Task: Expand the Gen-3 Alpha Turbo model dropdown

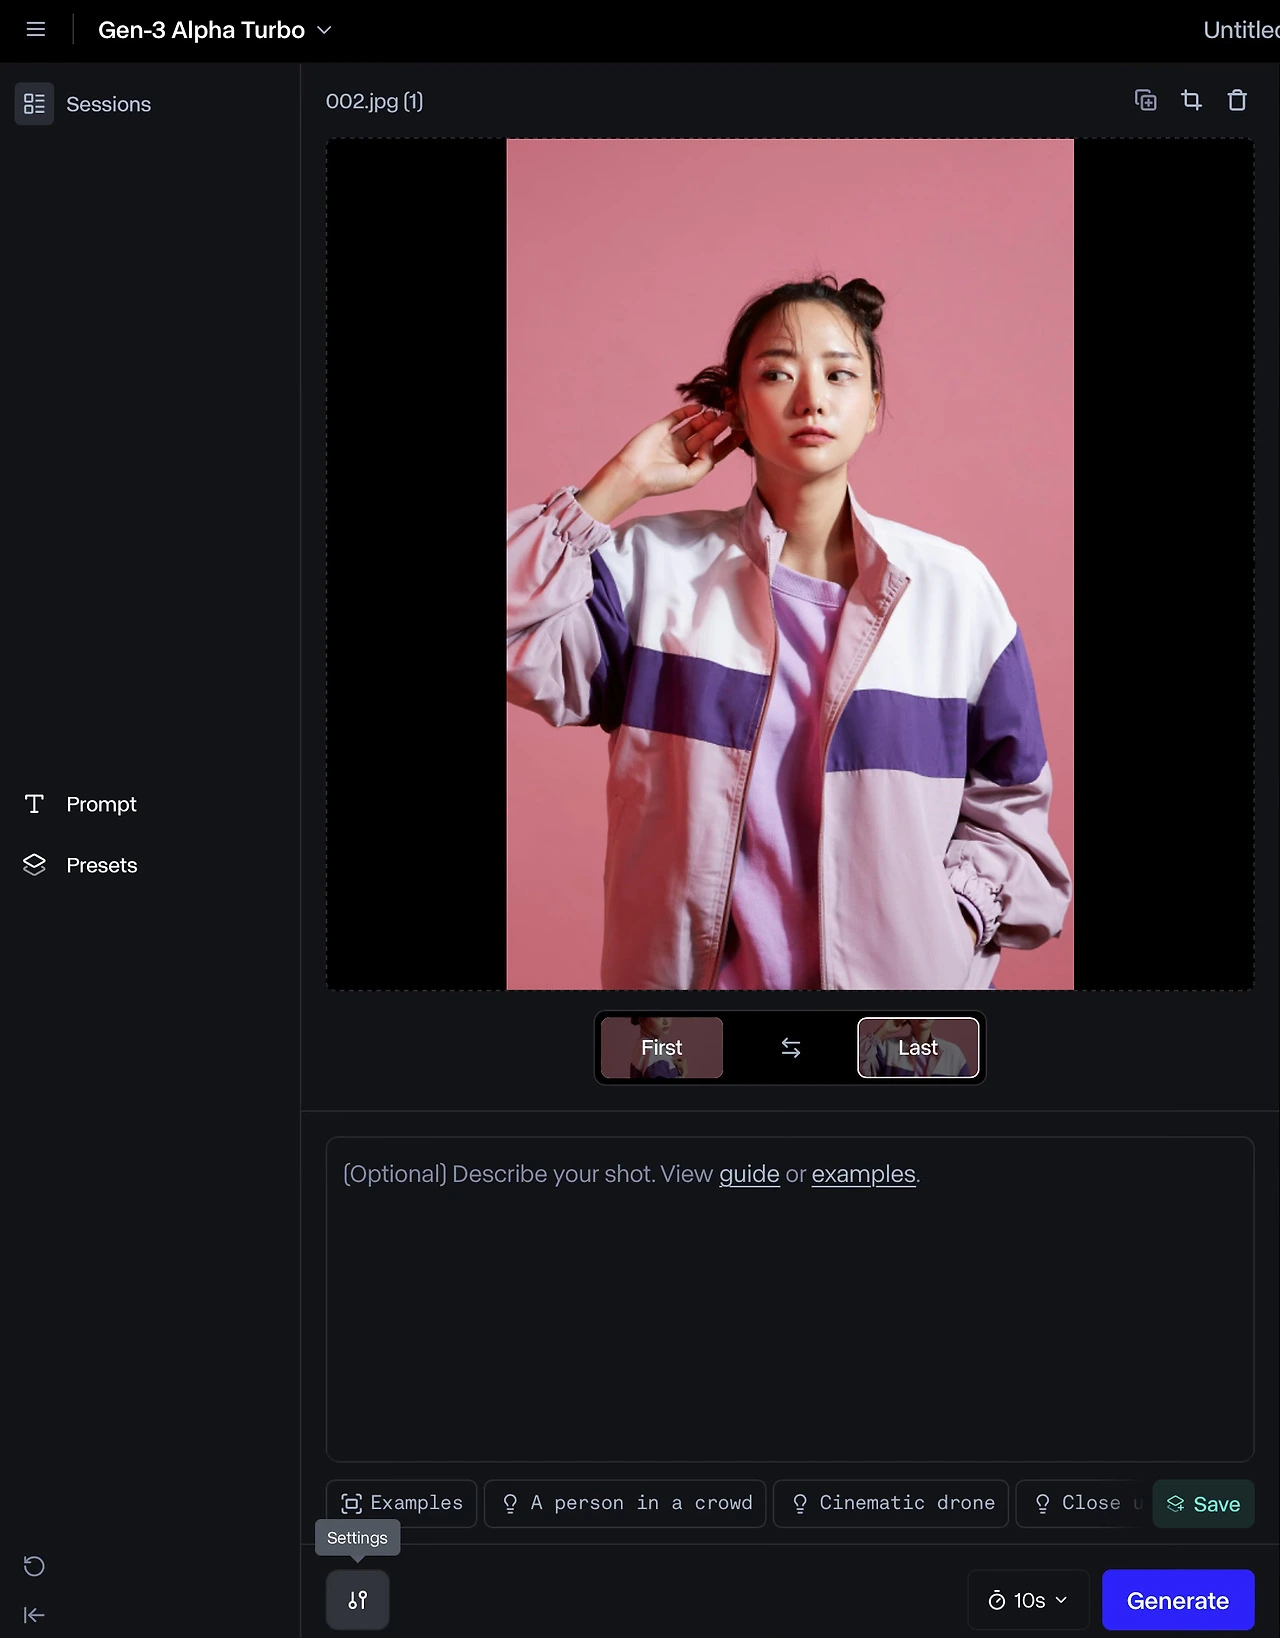Action: tap(215, 30)
